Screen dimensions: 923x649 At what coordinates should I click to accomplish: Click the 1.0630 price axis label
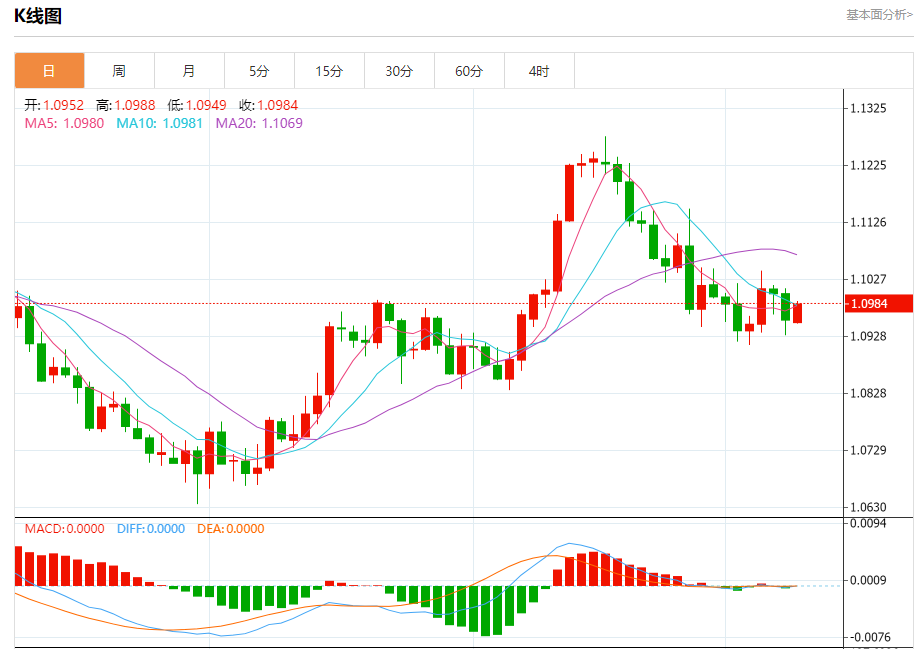point(868,507)
